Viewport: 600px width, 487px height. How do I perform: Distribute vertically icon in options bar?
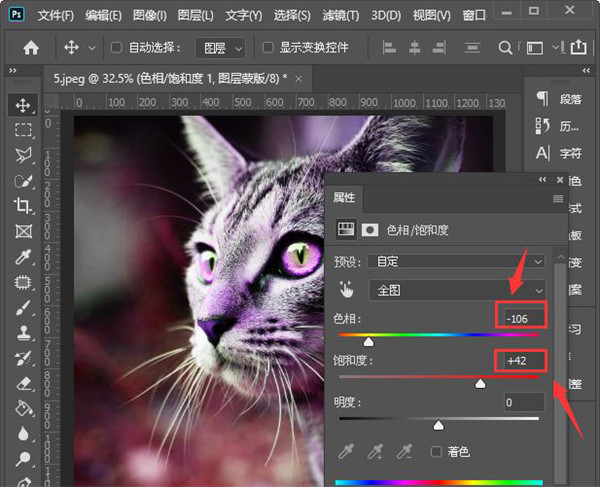coord(472,48)
